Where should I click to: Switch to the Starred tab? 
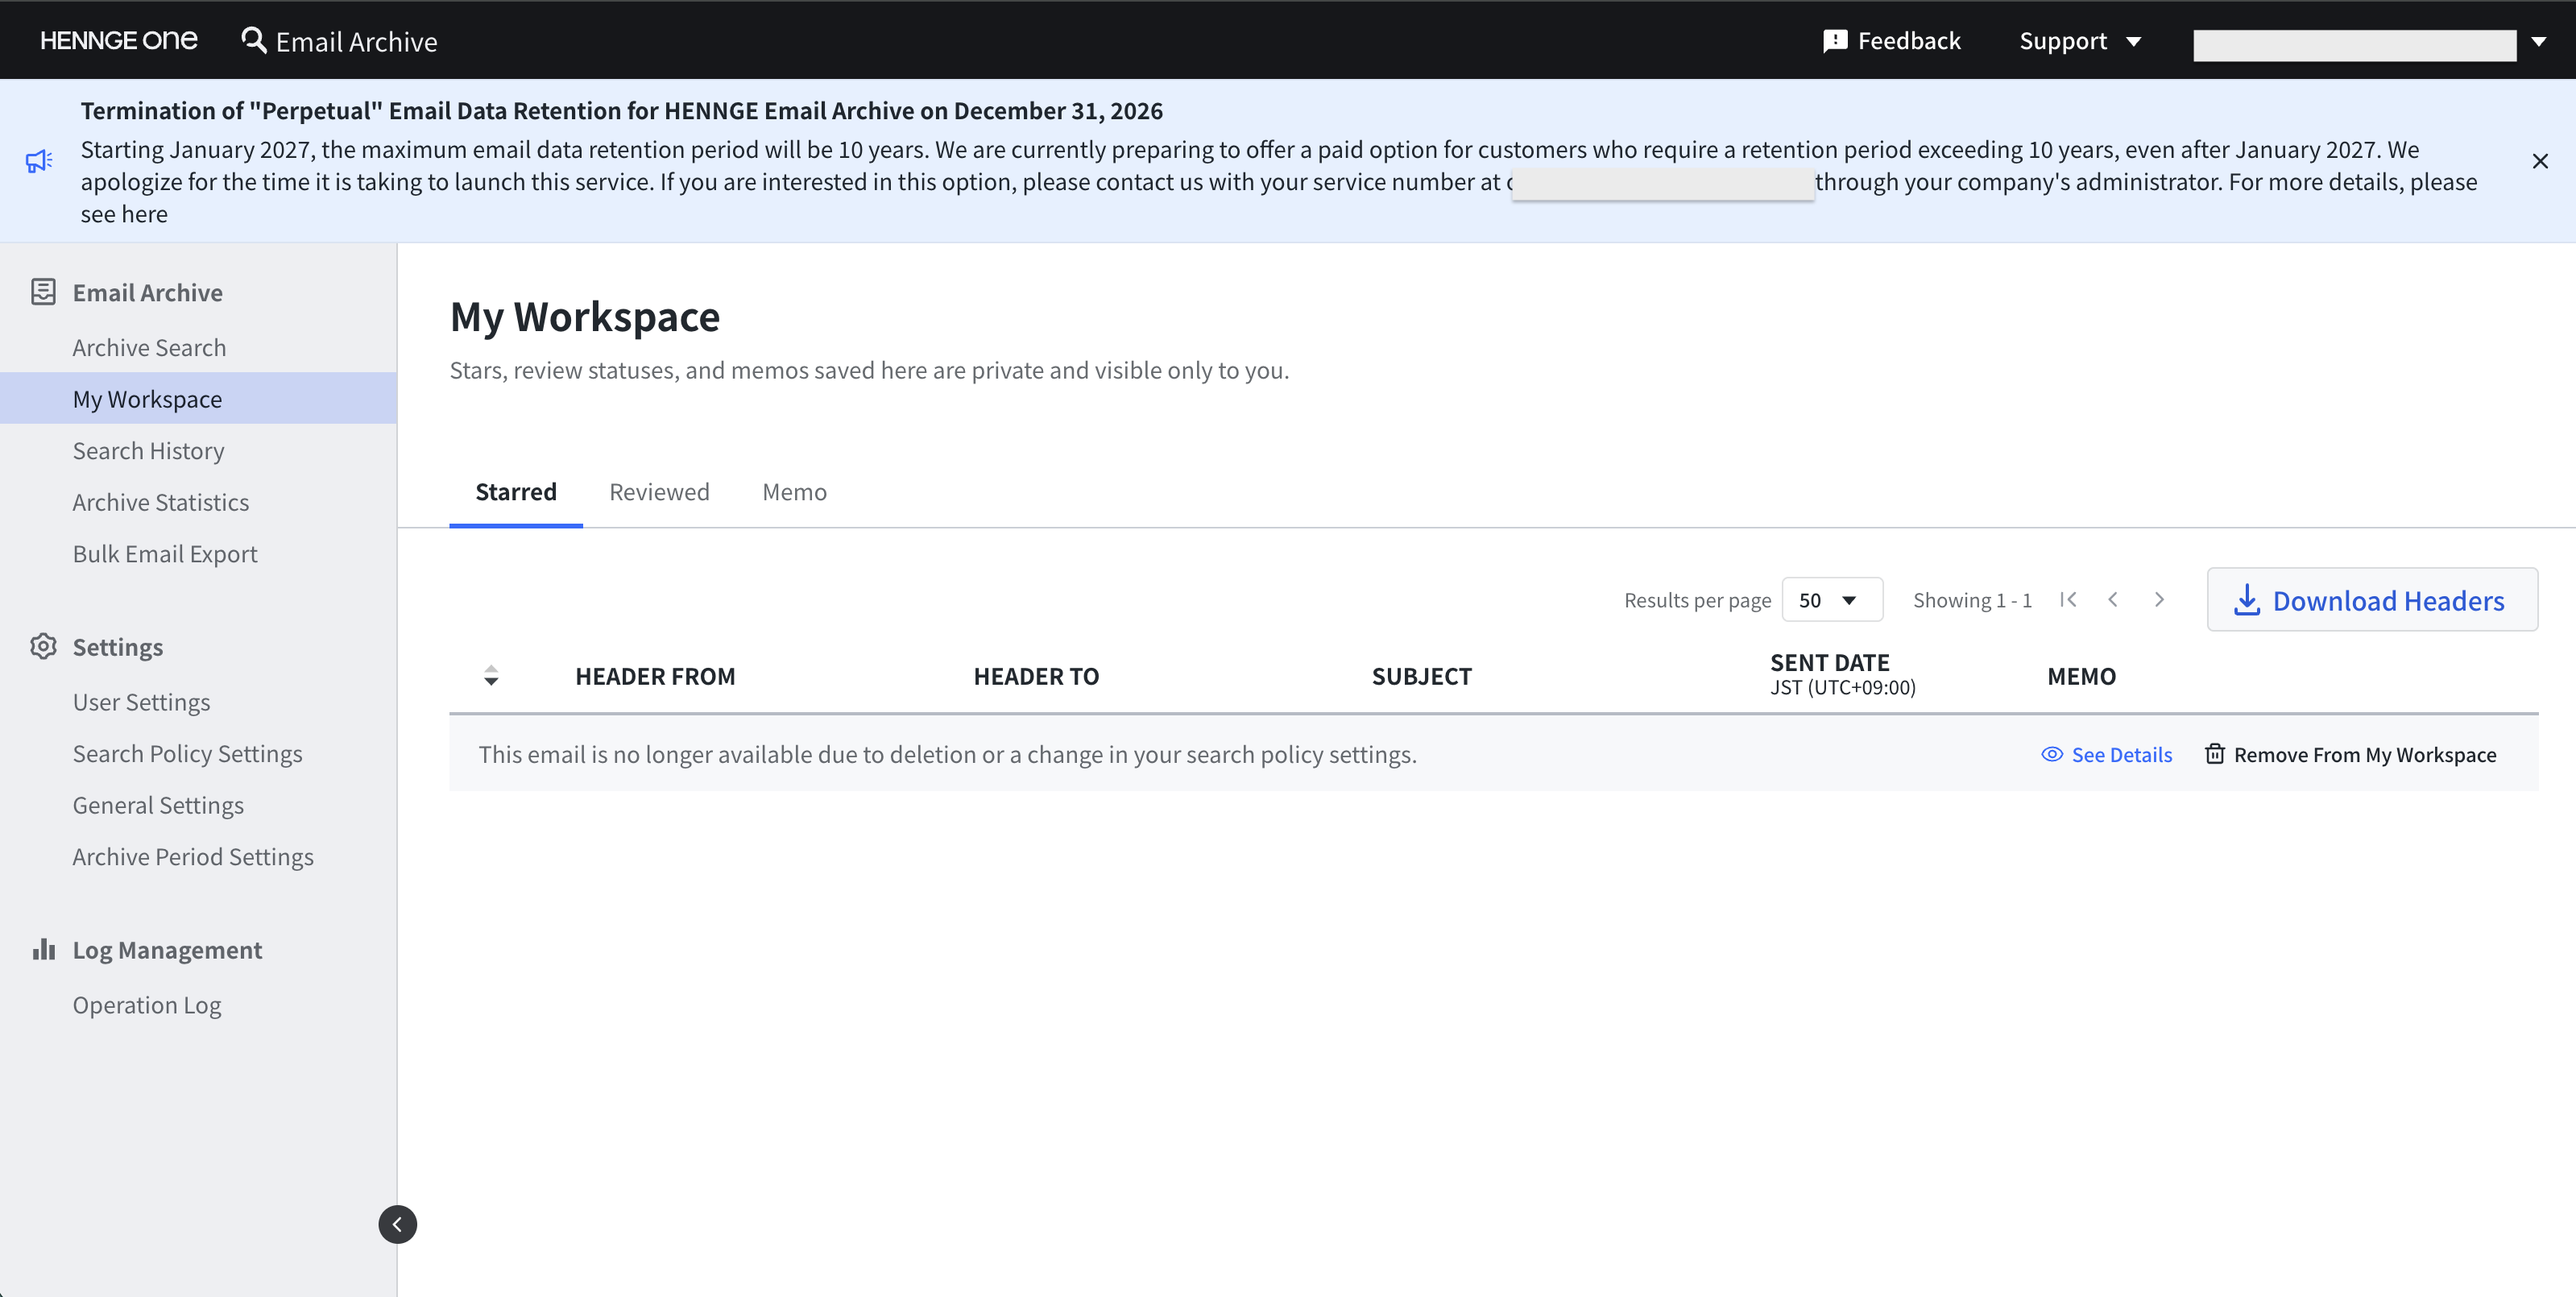pyautogui.click(x=516, y=492)
